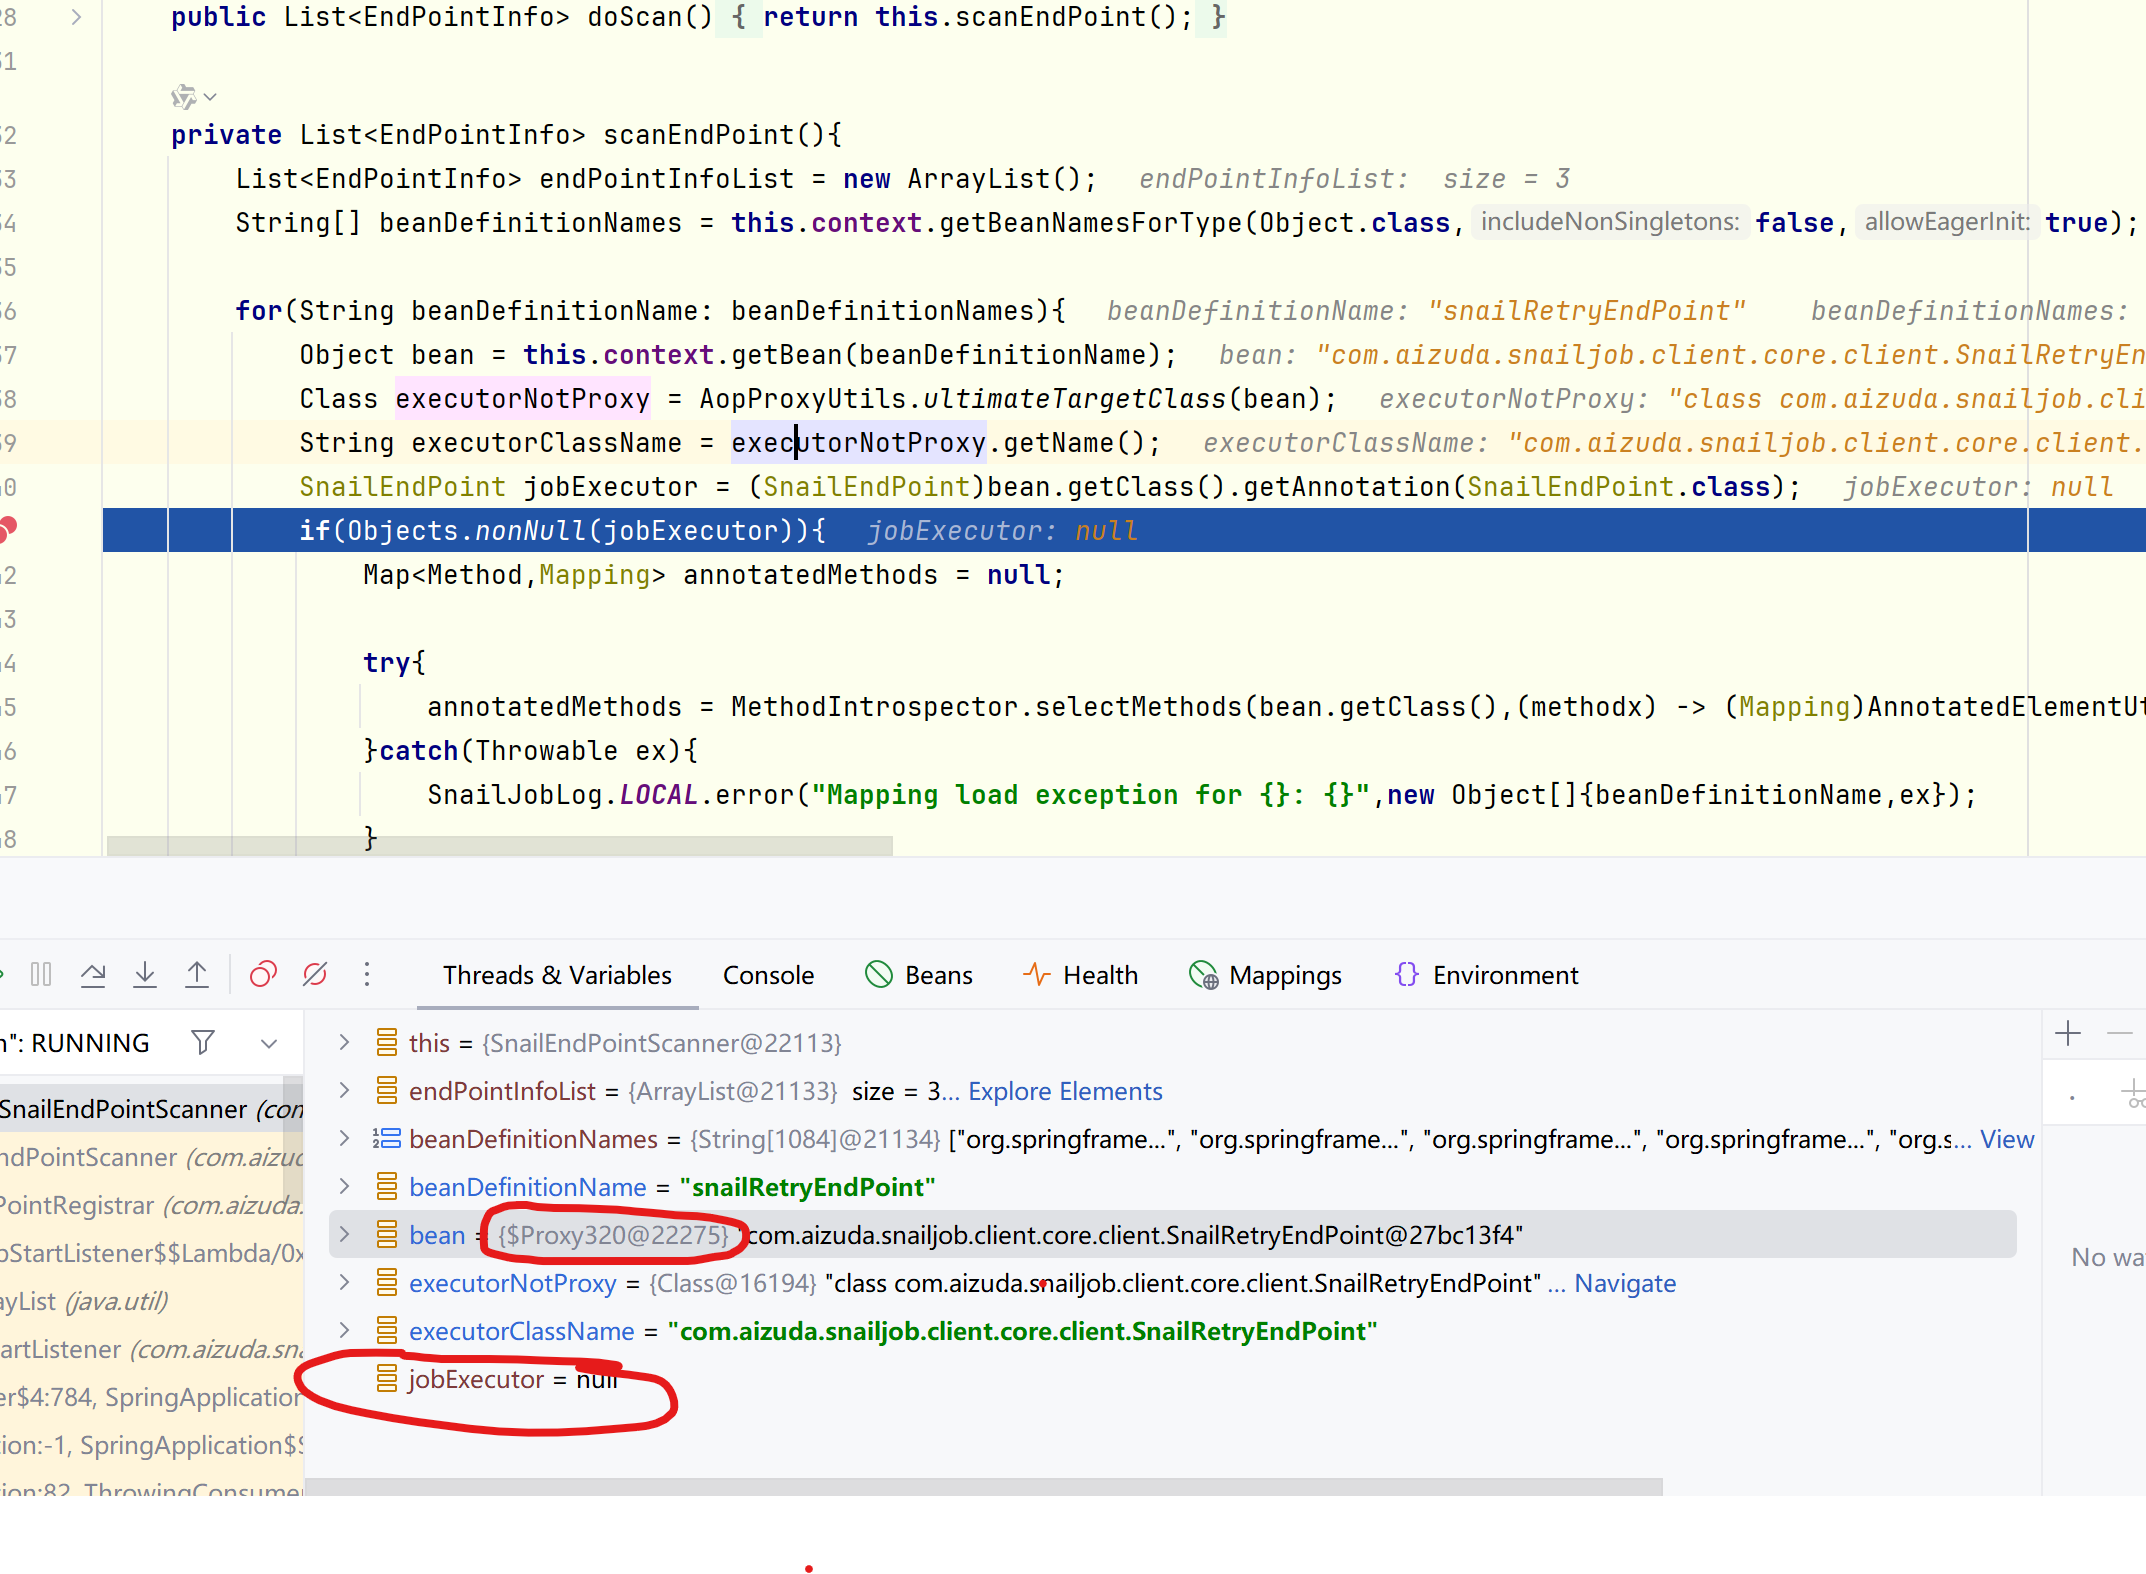Open the debugger more options menu
Screen dimensions: 2146x1574
point(367,974)
